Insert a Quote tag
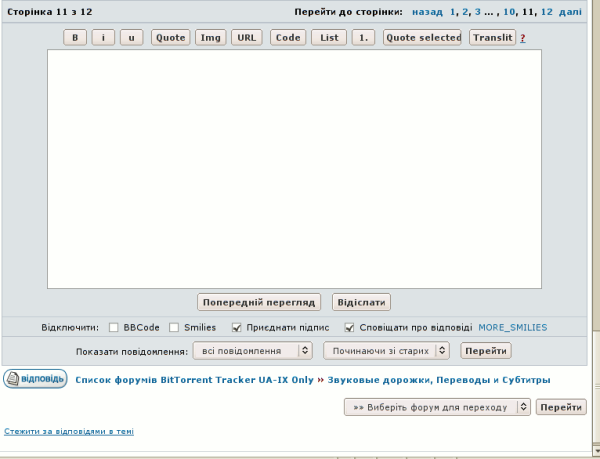This screenshot has width=600, height=459. (170, 37)
